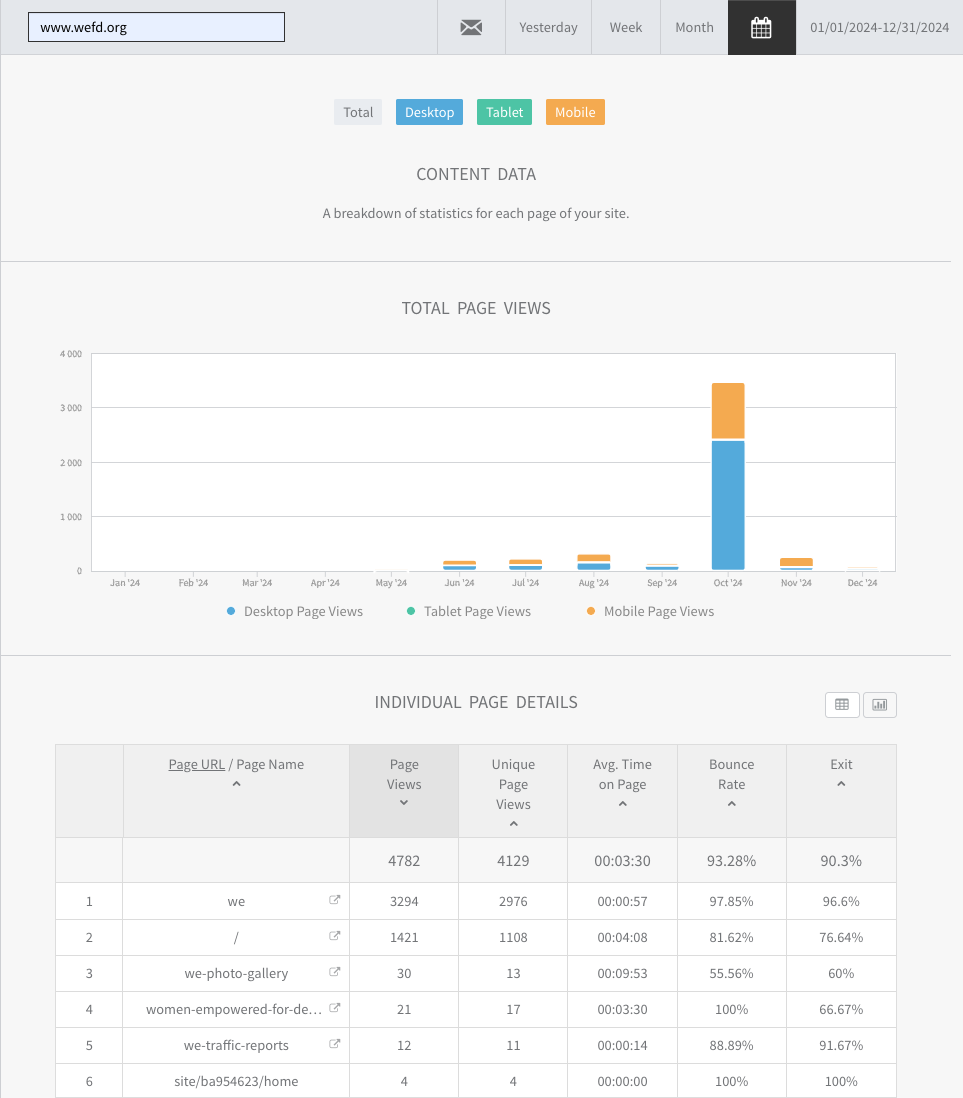The height and width of the screenshot is (1098, 963).
Task: Click the email envelope icon
Action: 471,27
